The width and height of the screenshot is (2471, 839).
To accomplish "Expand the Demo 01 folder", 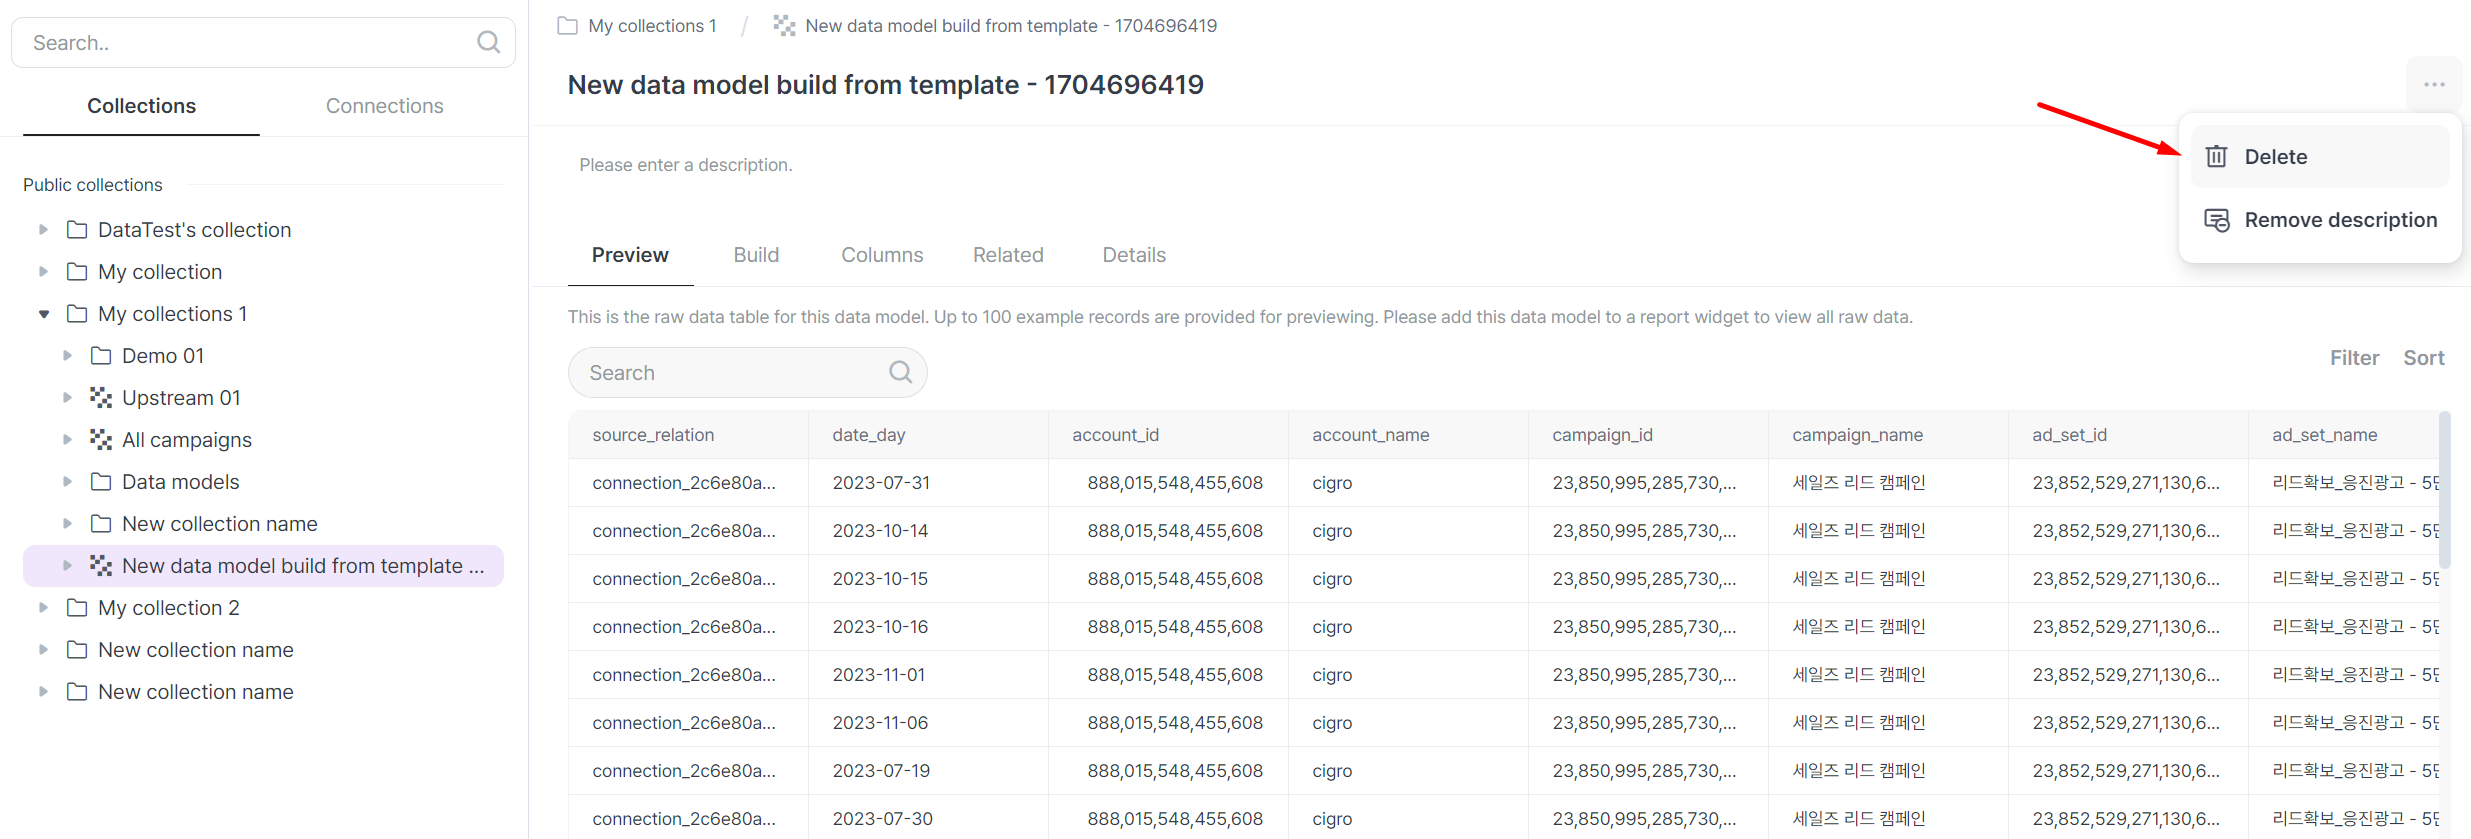I will (x=68, y=356).
